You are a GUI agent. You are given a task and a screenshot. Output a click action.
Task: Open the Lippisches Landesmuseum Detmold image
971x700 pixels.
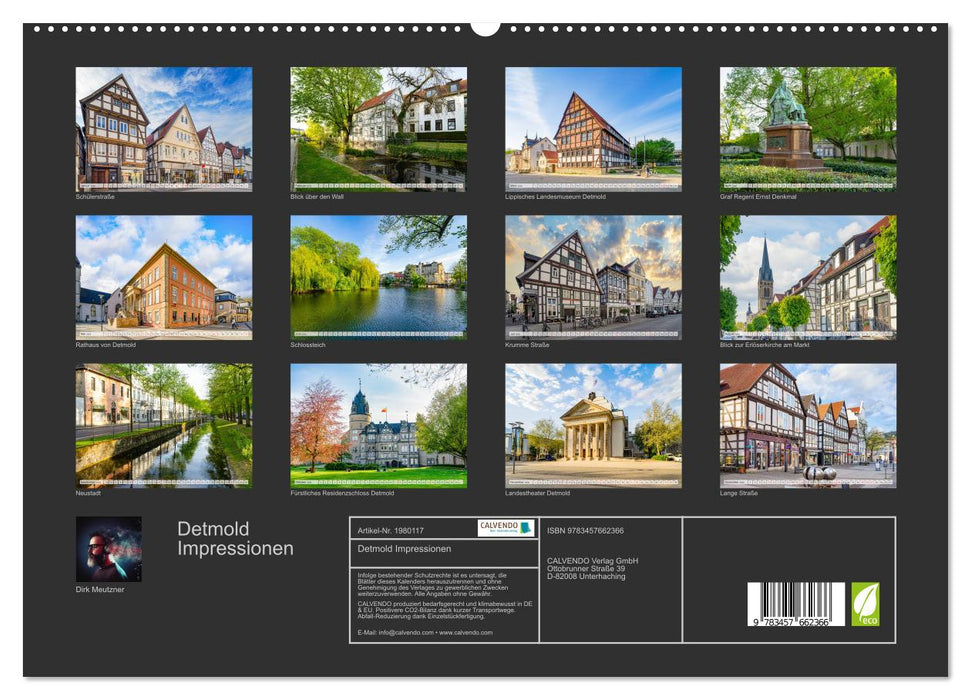pos(593,128)
